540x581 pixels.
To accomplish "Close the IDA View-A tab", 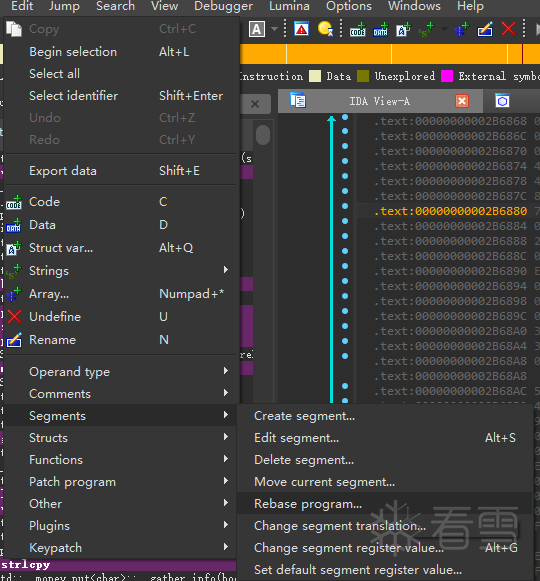I will tap(462, 101).
